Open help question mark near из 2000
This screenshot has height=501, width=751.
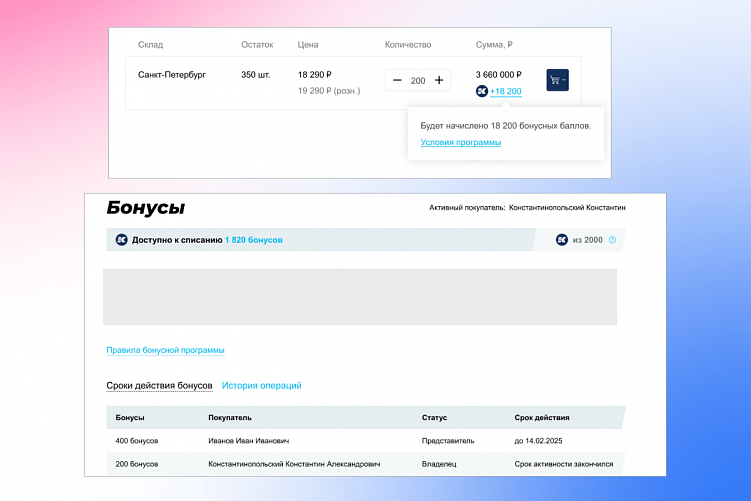612,240
